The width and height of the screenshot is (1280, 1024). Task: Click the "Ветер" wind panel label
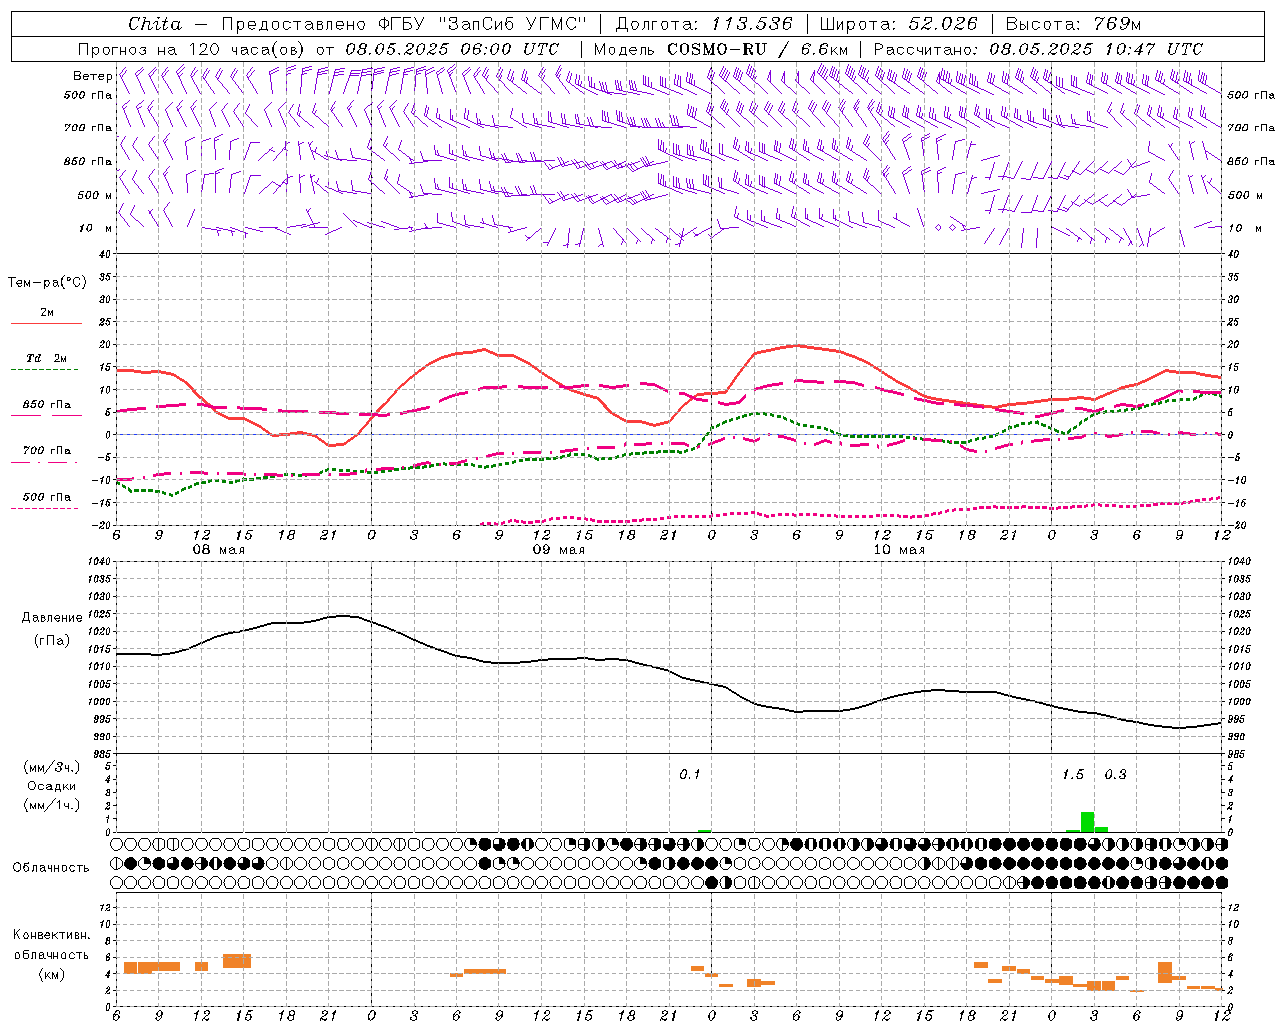(92, 76)
